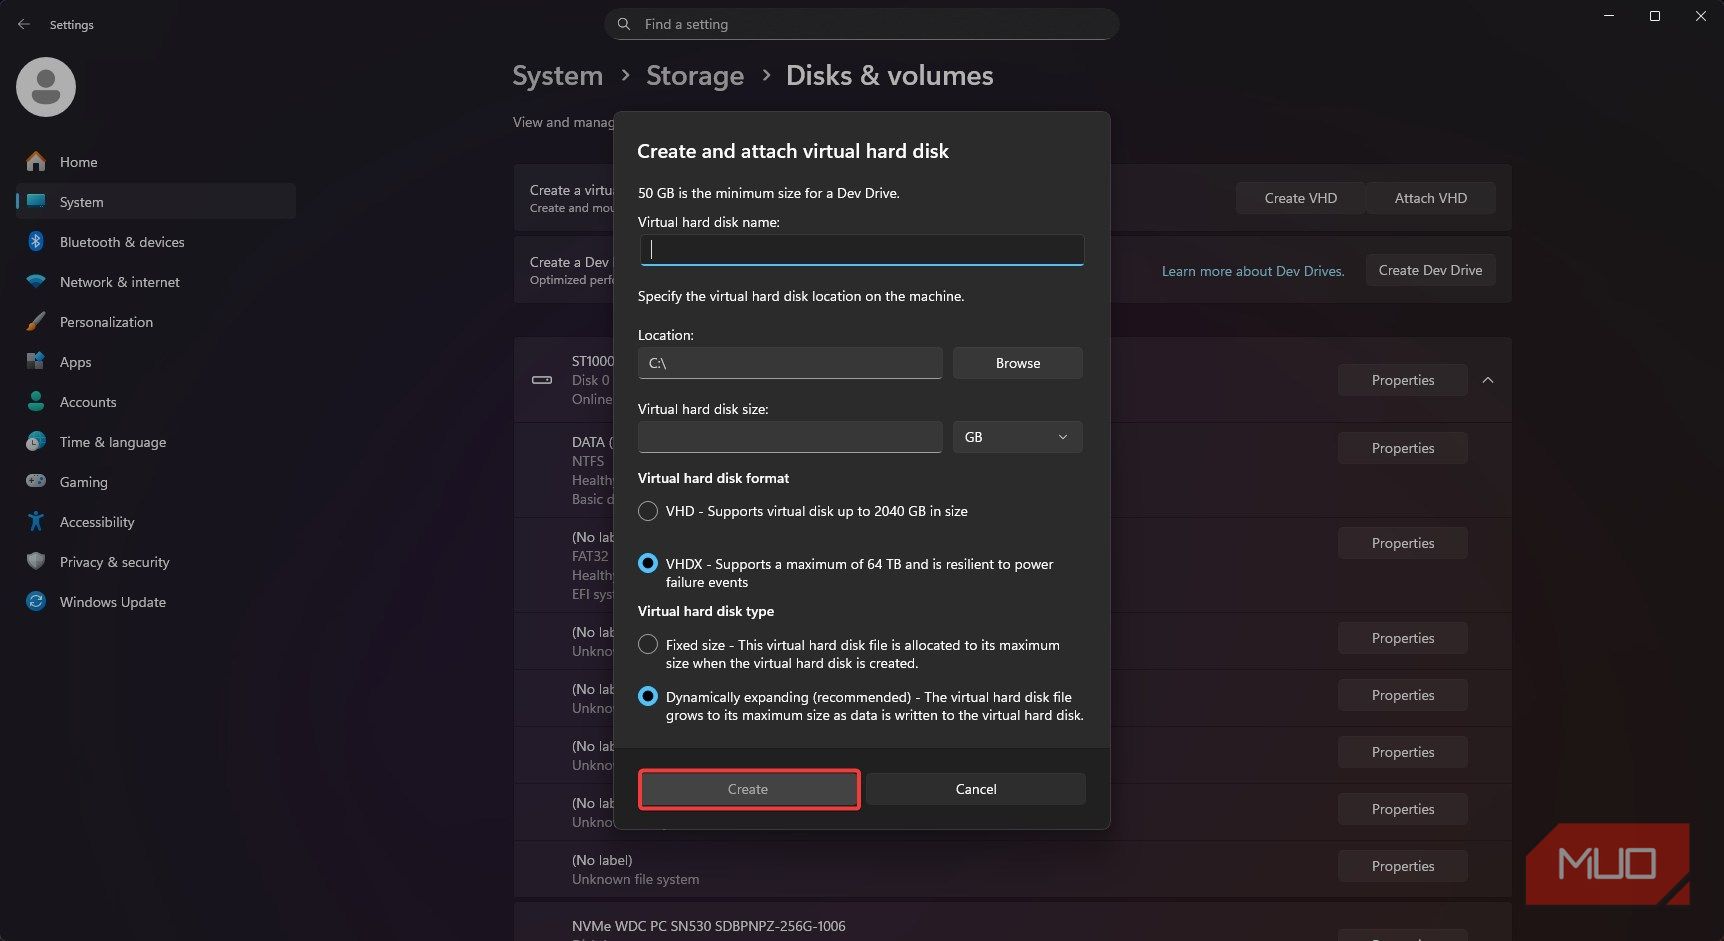1724x941 pixels.
Task: Click the search magnifier icon
Action: pos(624,24)
